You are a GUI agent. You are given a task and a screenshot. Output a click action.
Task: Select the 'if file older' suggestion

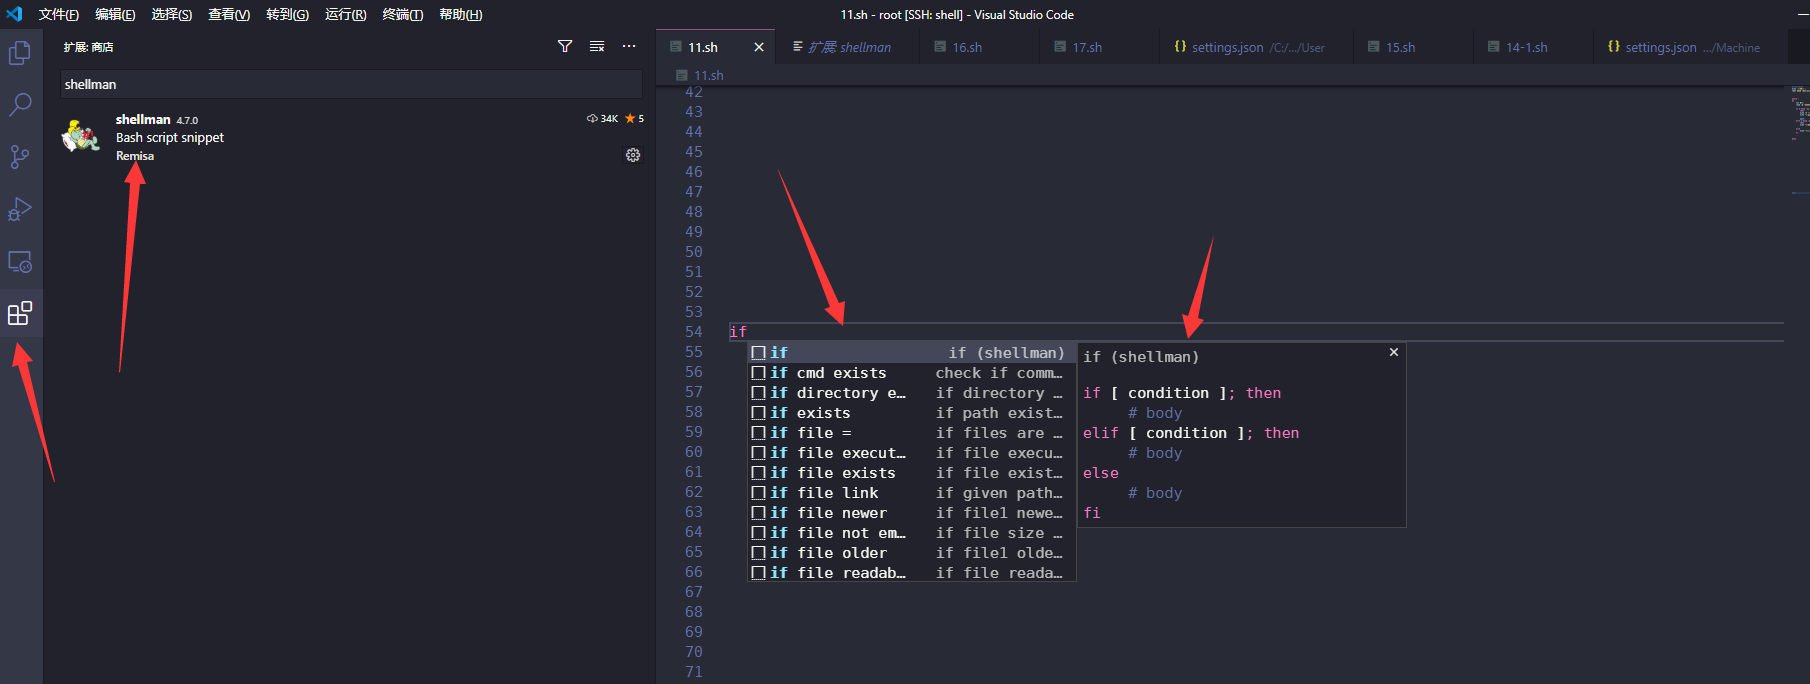pyautogui.click(x=912, y=552)
